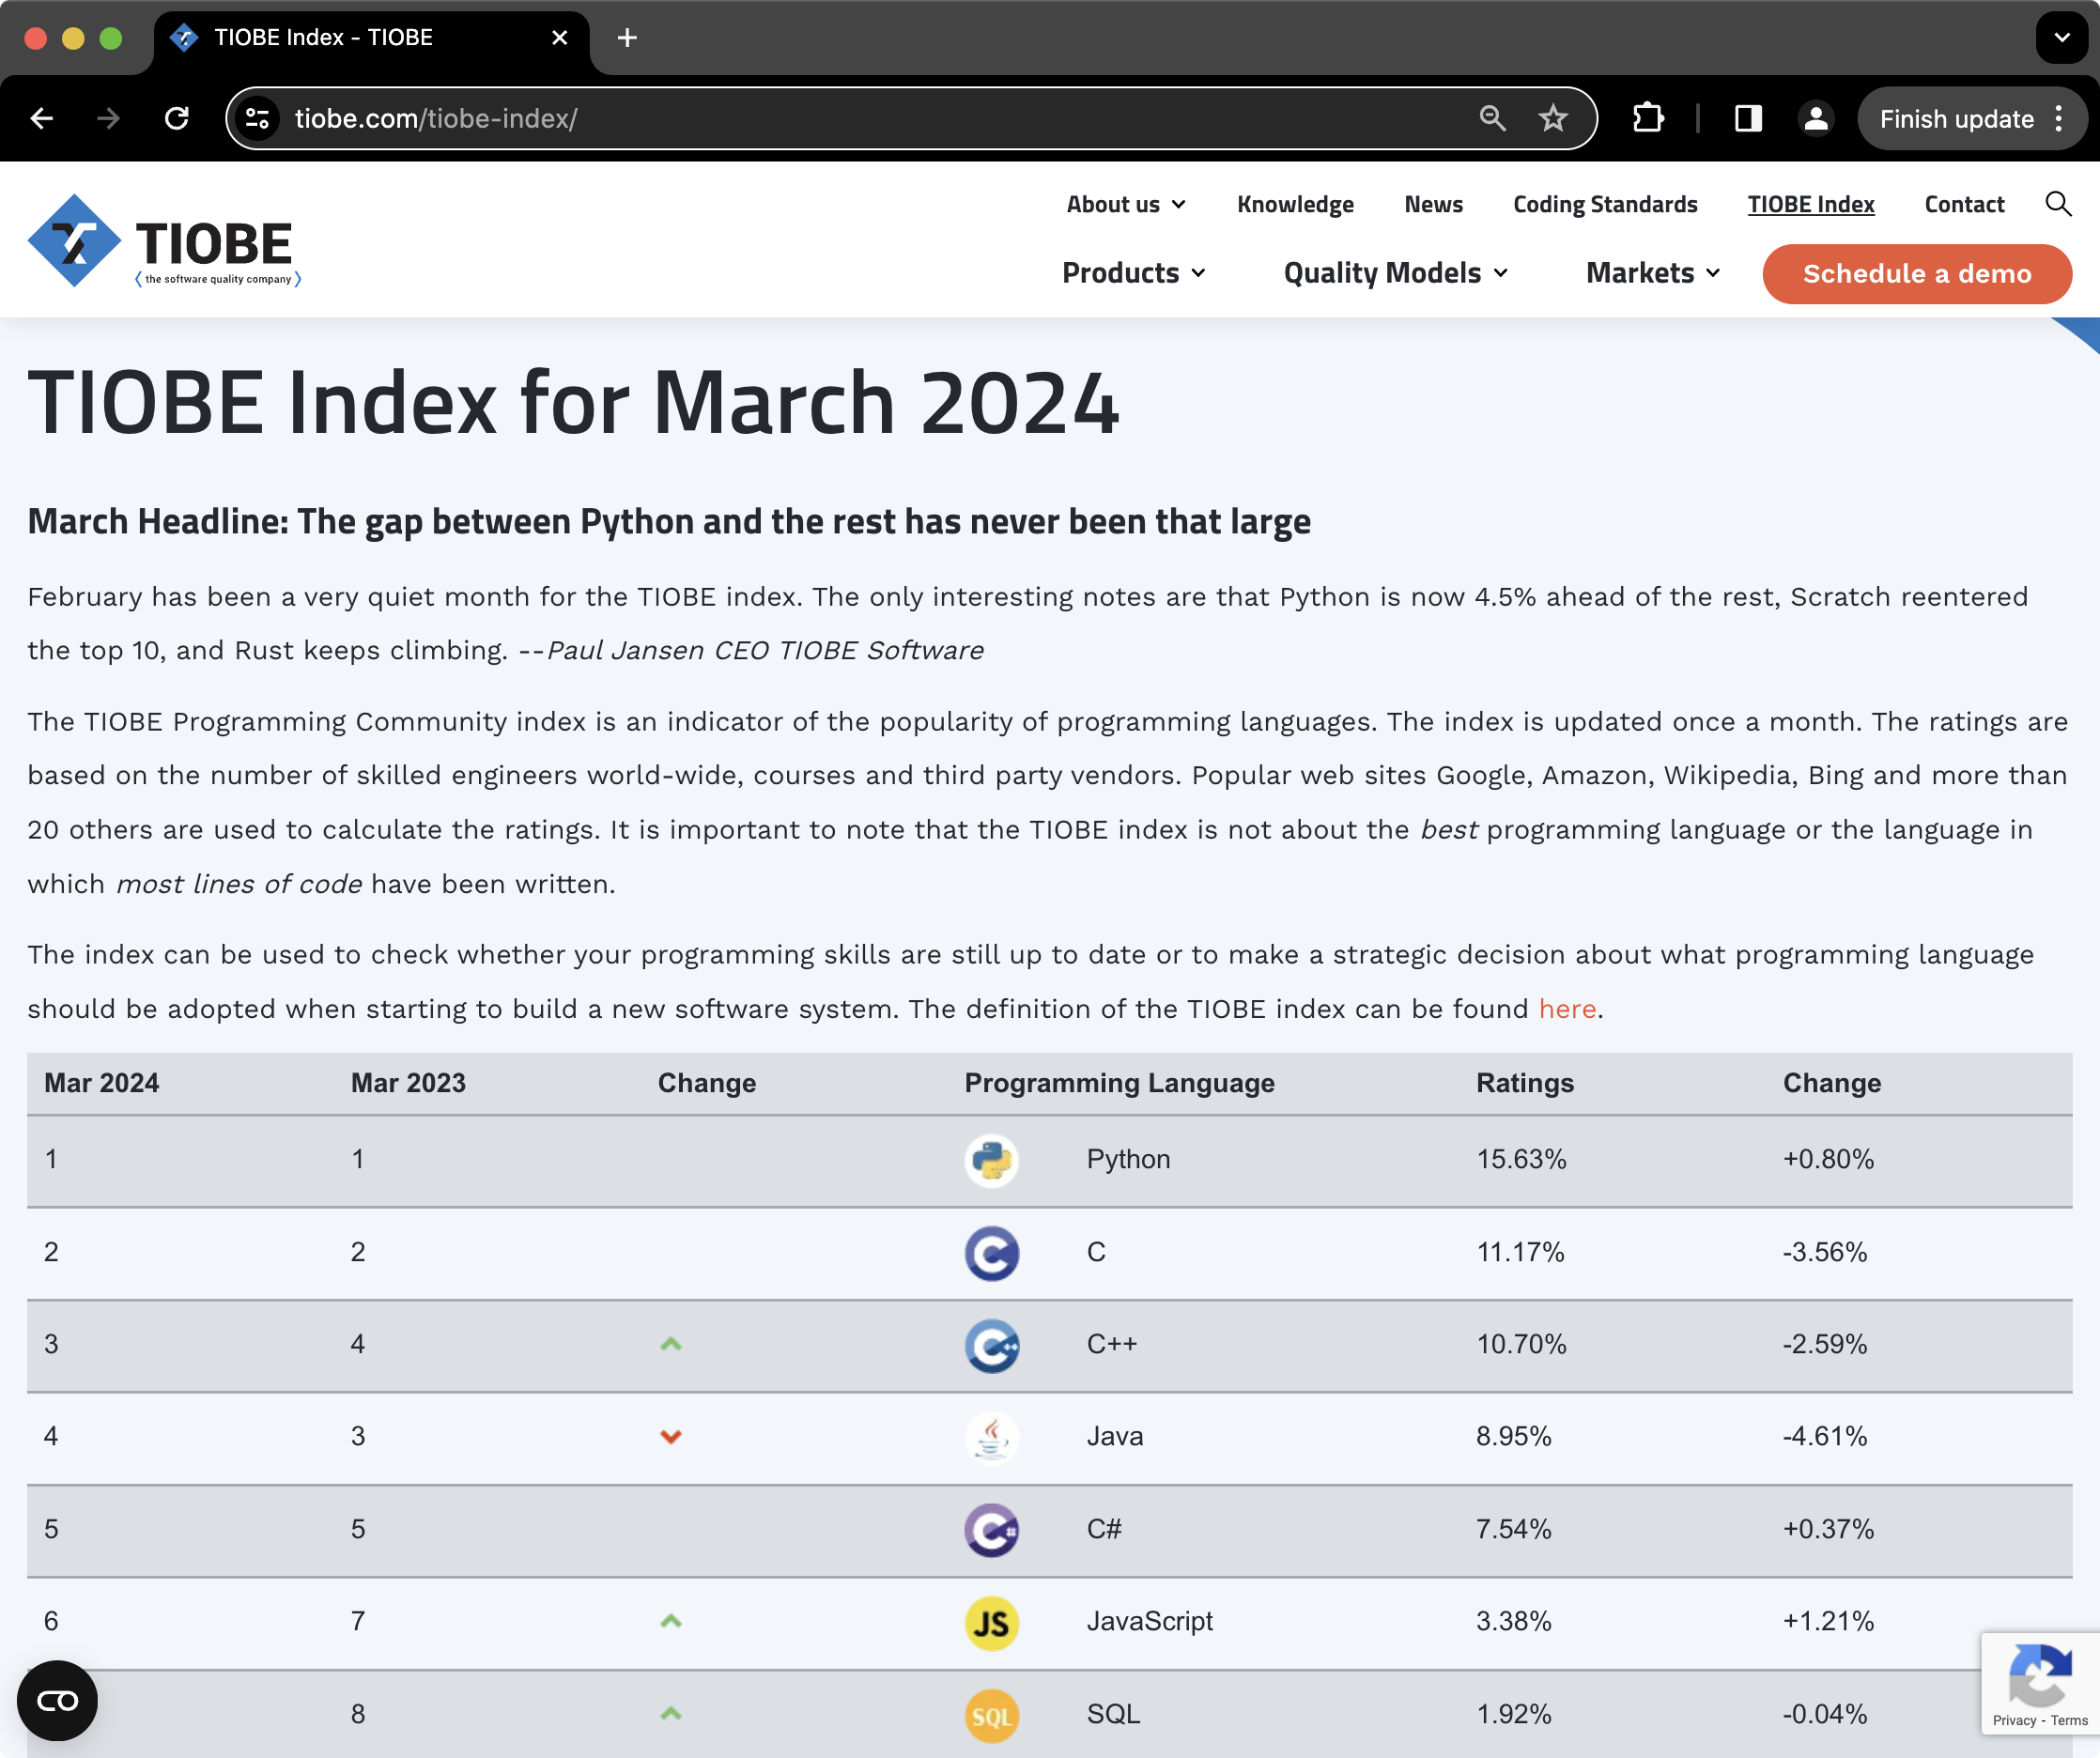The width and height of the screenshot is (2100, 1758).
Task: Click the JavaScript JS logo icon
Action: click(992, 1623)
